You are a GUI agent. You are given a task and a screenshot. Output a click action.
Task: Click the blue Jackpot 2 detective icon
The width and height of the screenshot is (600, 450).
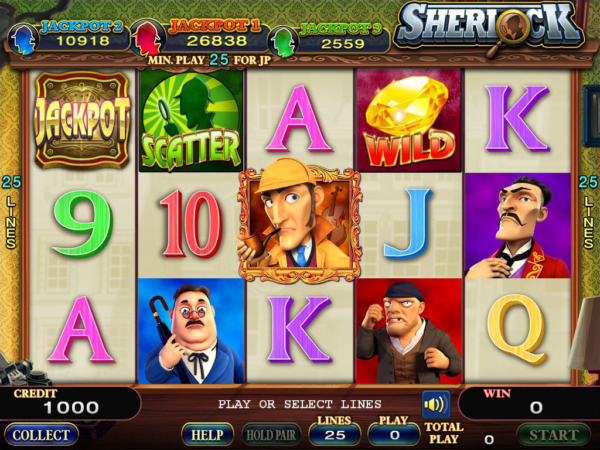point(23,39)
